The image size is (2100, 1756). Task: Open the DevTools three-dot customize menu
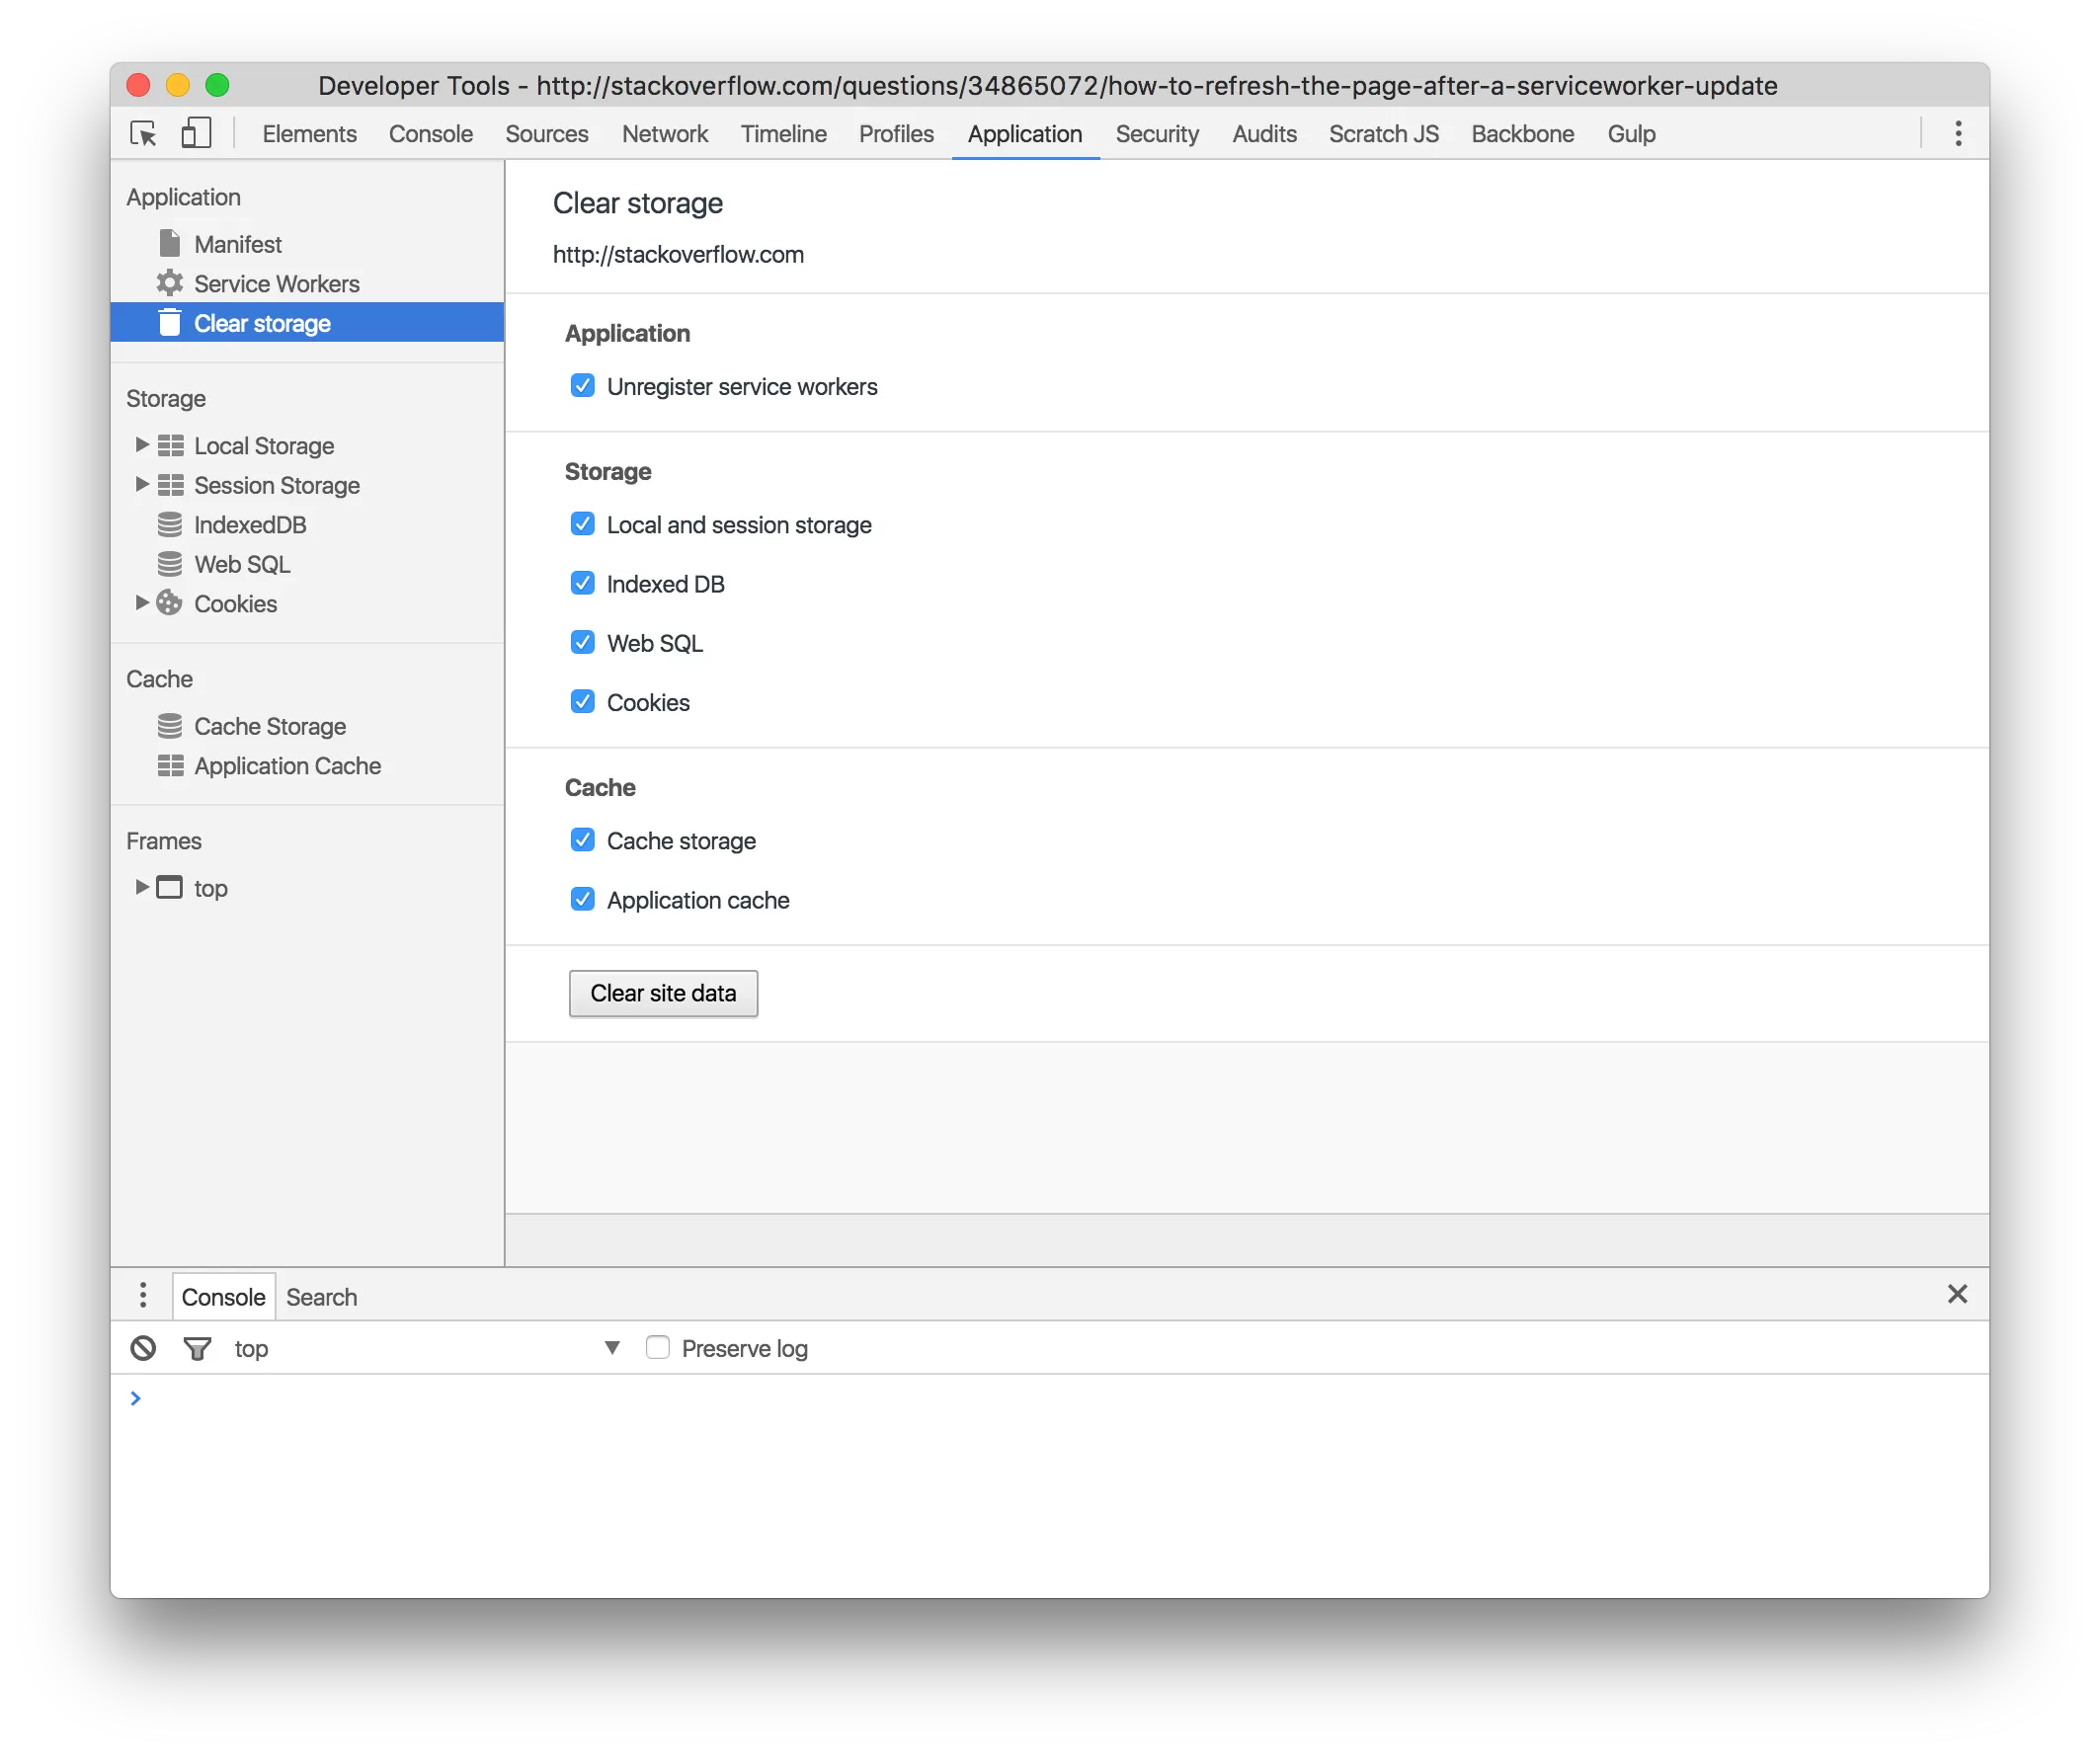click(1957, 133)
